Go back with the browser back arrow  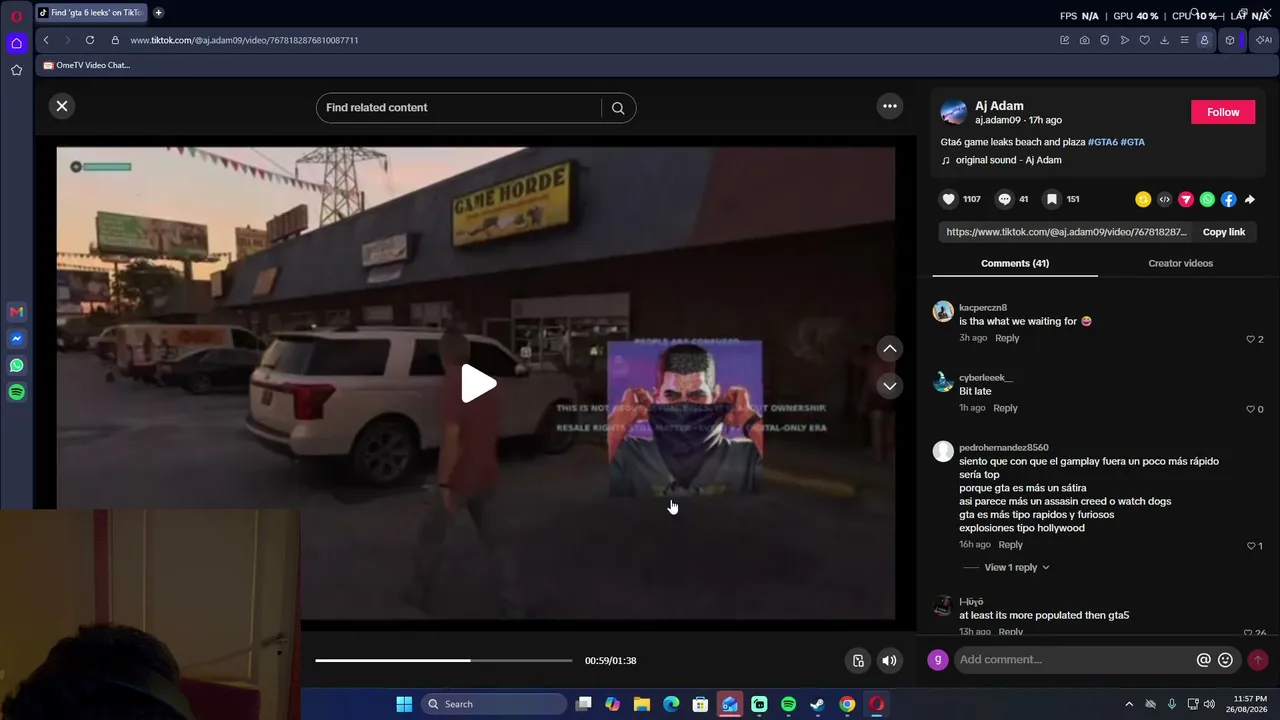[x=46, y=40]
